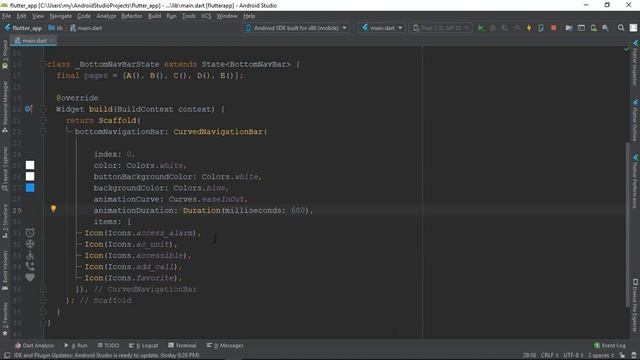Open the Navigate menu
640x360 pixels.
tap(60, 16)
